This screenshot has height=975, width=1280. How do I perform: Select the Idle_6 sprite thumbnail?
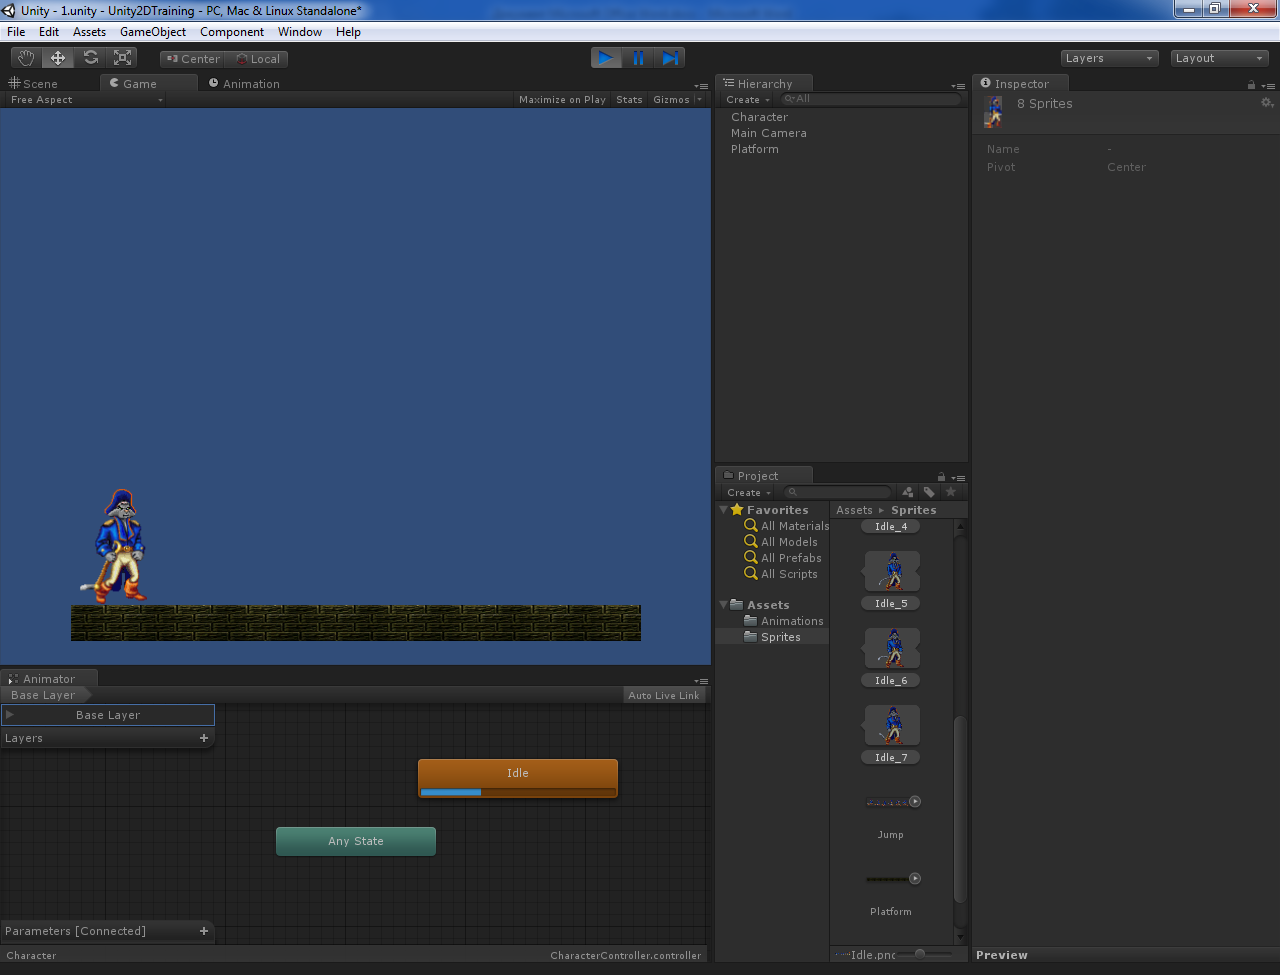[x=892, y=648]
